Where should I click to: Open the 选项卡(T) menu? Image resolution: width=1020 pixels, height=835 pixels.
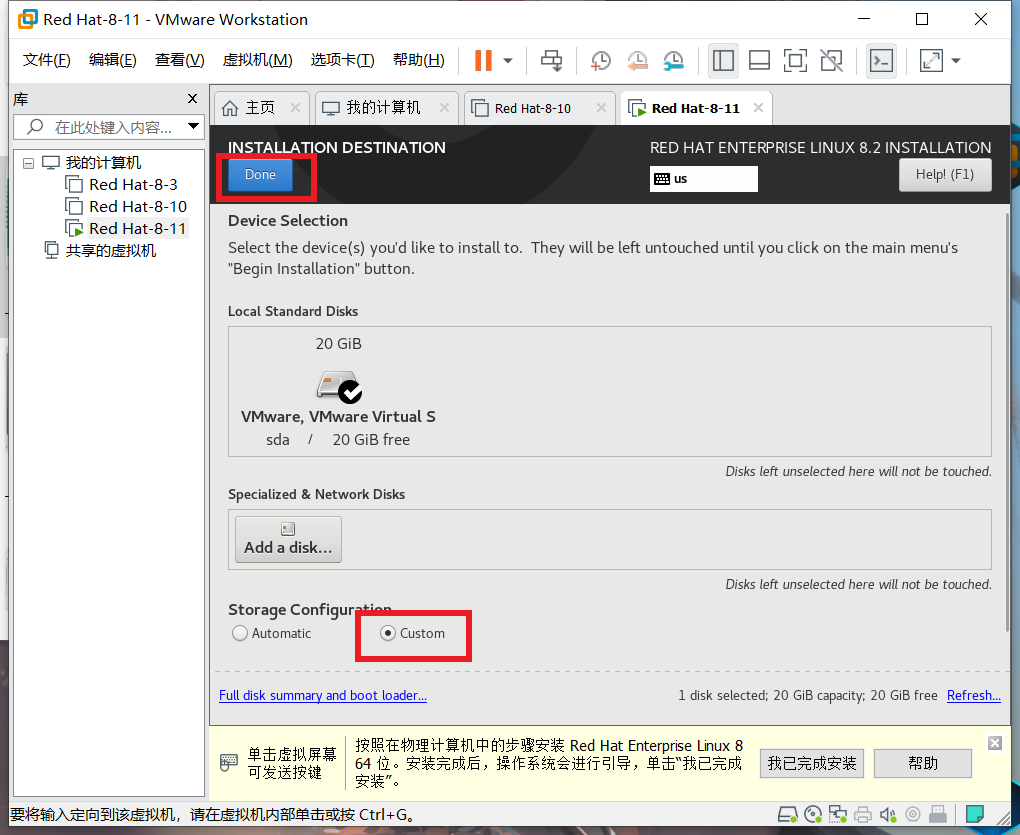[x=343, y=60]
